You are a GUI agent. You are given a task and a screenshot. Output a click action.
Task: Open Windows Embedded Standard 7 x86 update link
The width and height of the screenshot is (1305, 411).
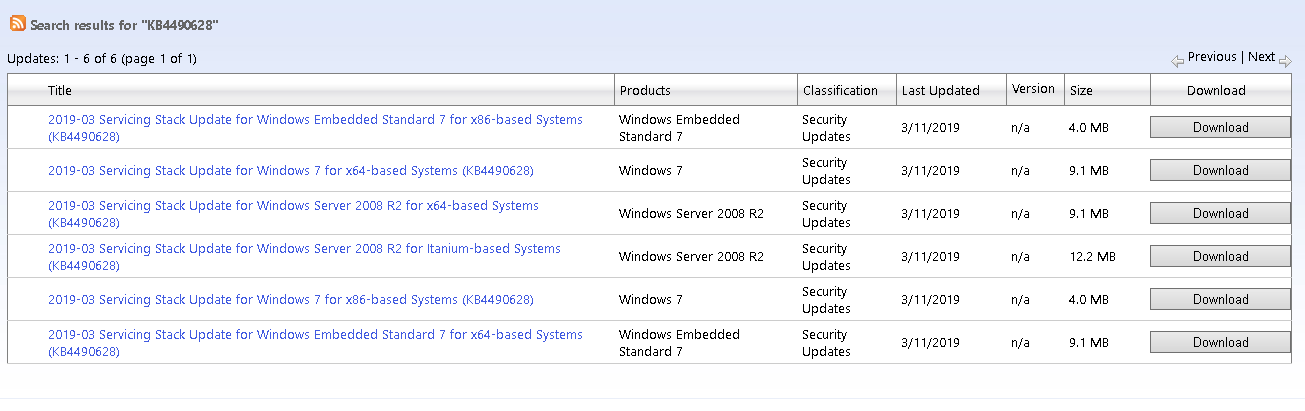pyautogui.click(x=315, y=128)
